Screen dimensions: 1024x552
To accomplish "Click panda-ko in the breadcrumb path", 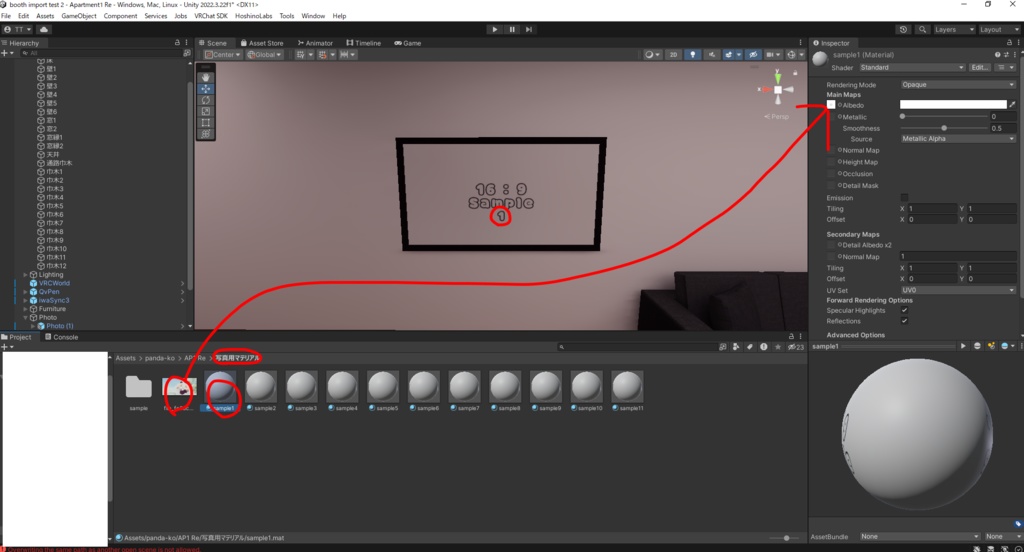I will pyautogui.click(x=160, y=358).
